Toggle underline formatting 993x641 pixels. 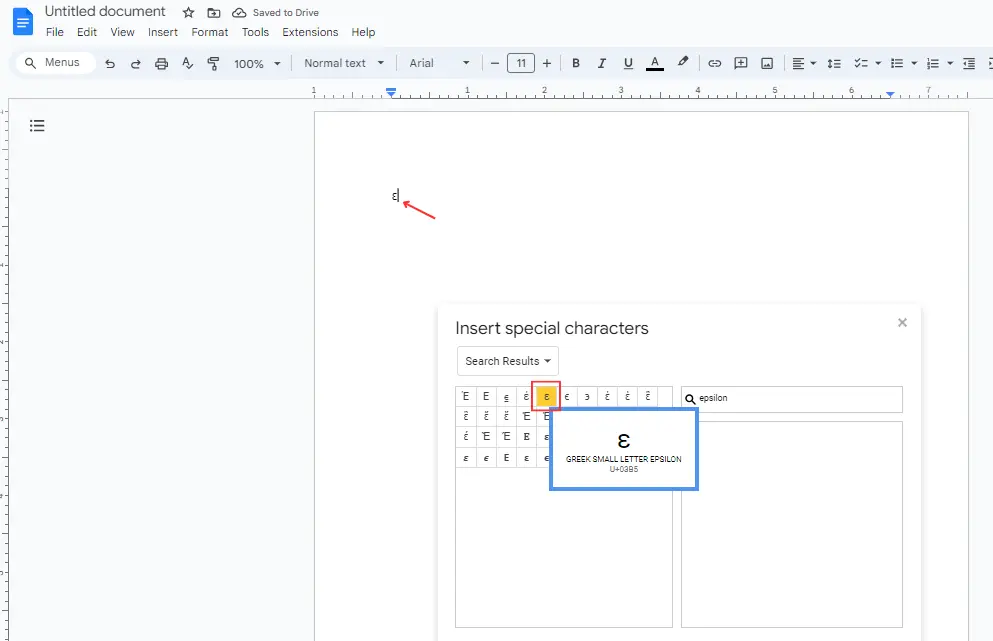(x=628, y=63)
